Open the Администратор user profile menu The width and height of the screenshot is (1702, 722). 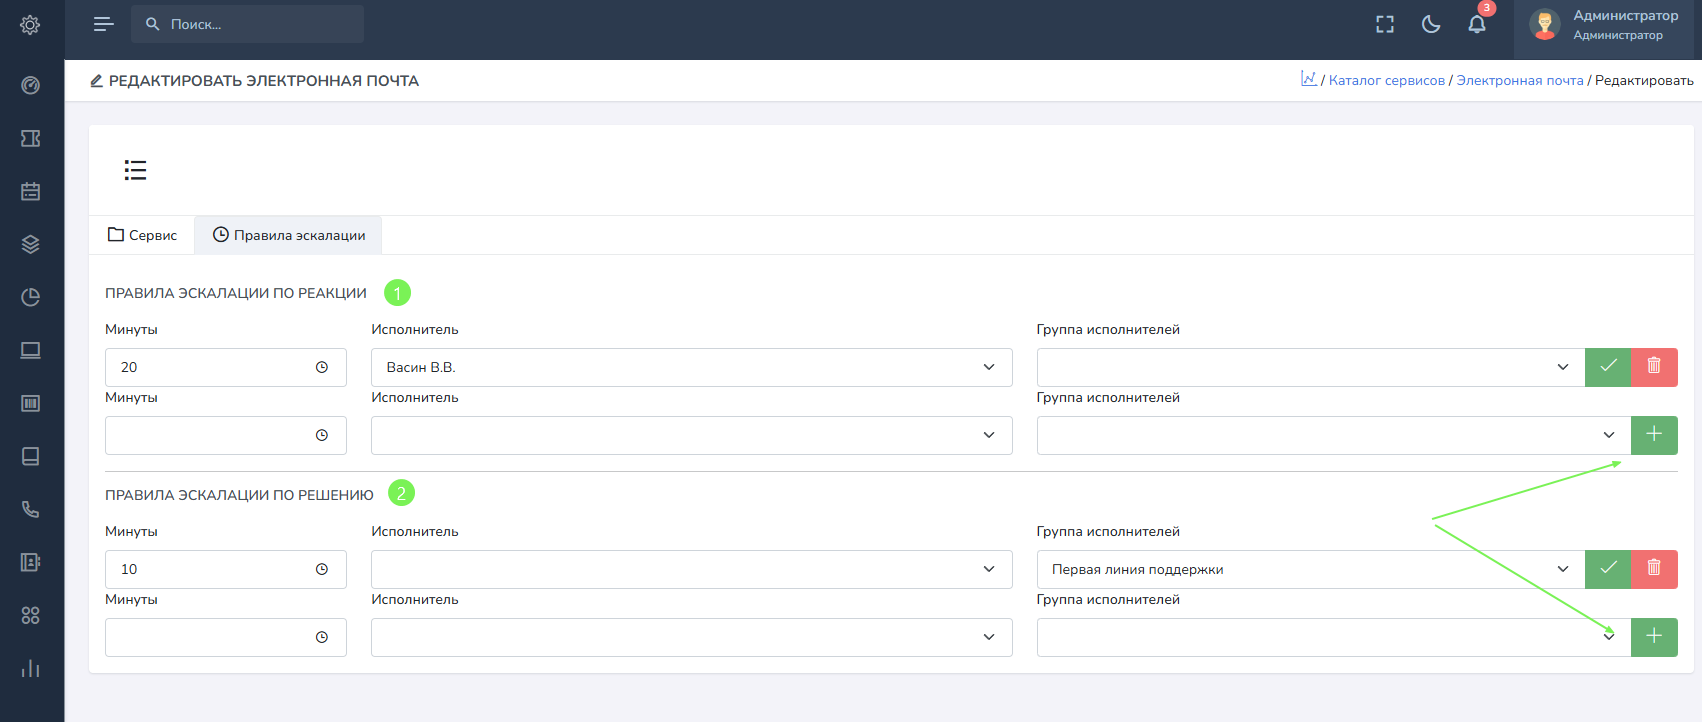pyautogui.click(x=1605, y=25)
